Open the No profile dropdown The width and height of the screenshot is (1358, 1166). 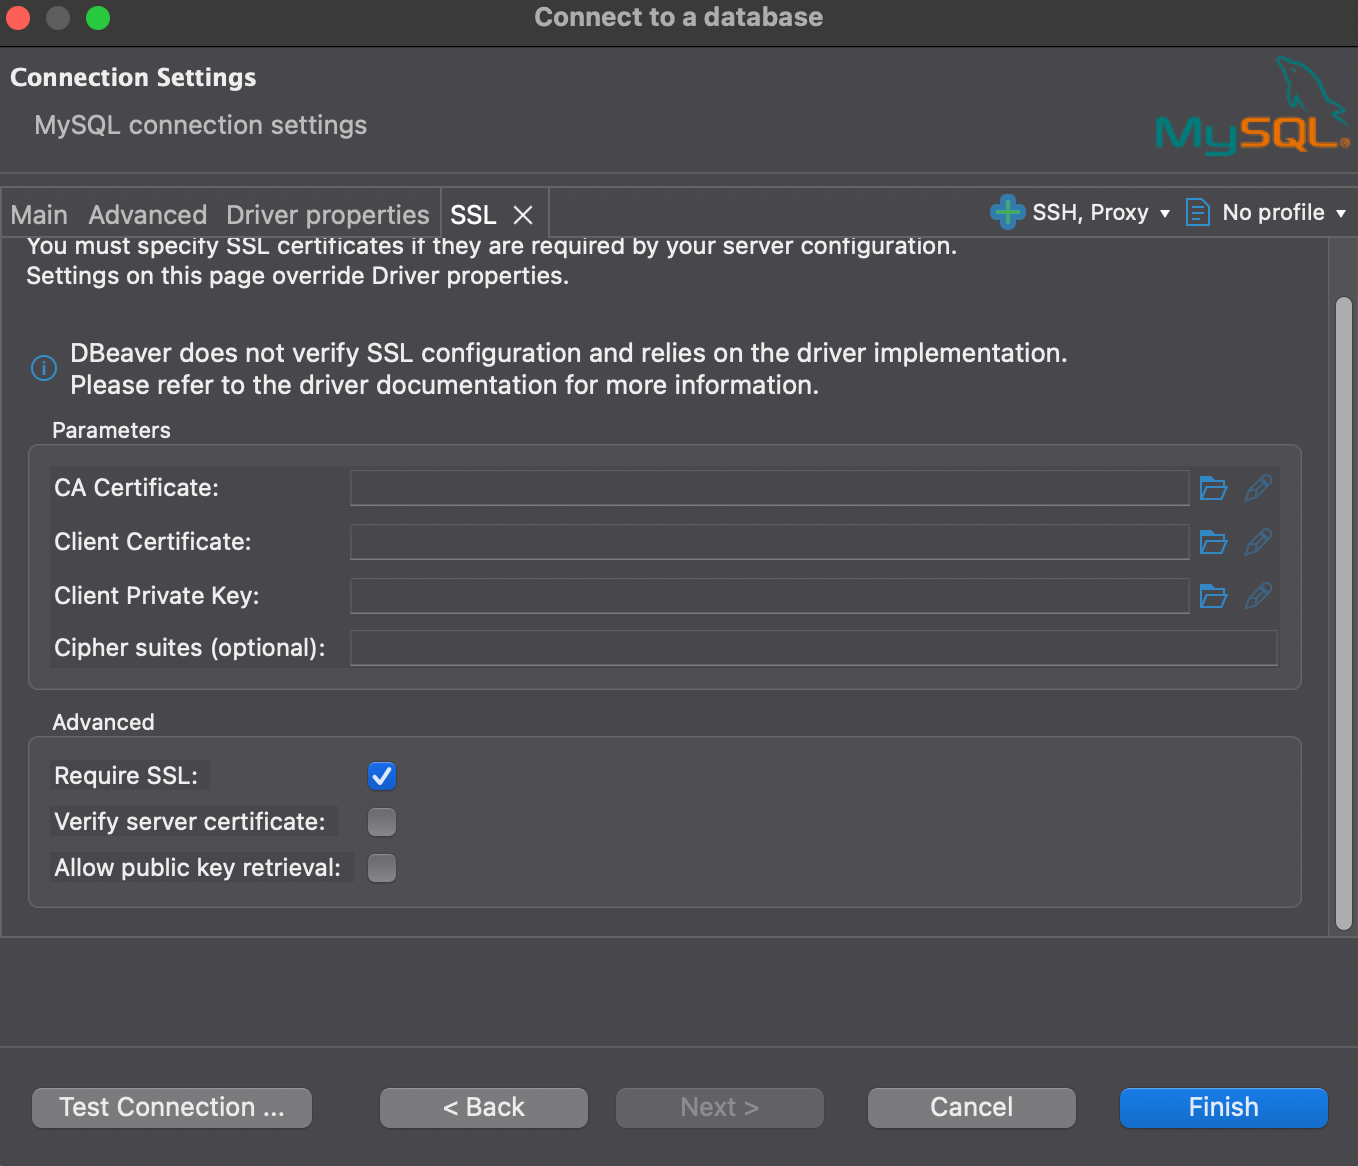point(1266,212)
